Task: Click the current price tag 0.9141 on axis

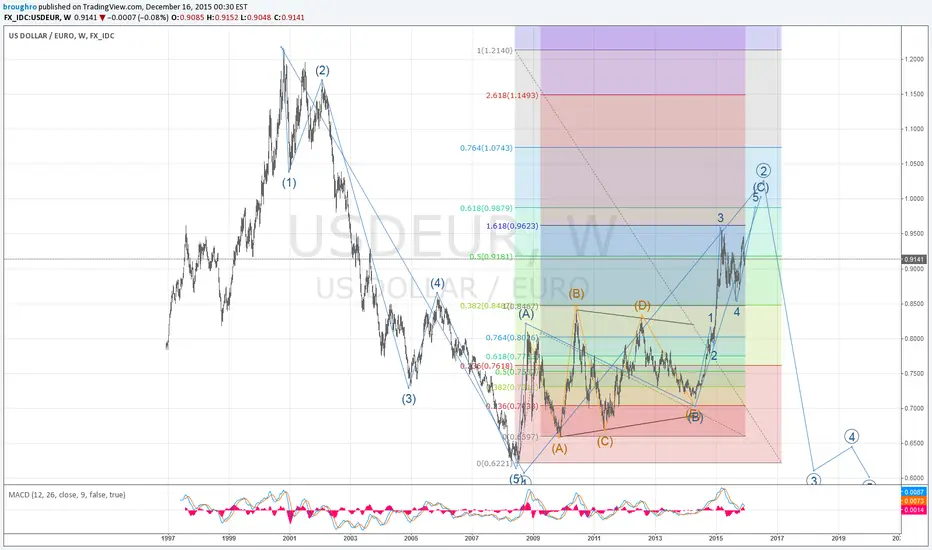Action: click(x=914, y=259)
